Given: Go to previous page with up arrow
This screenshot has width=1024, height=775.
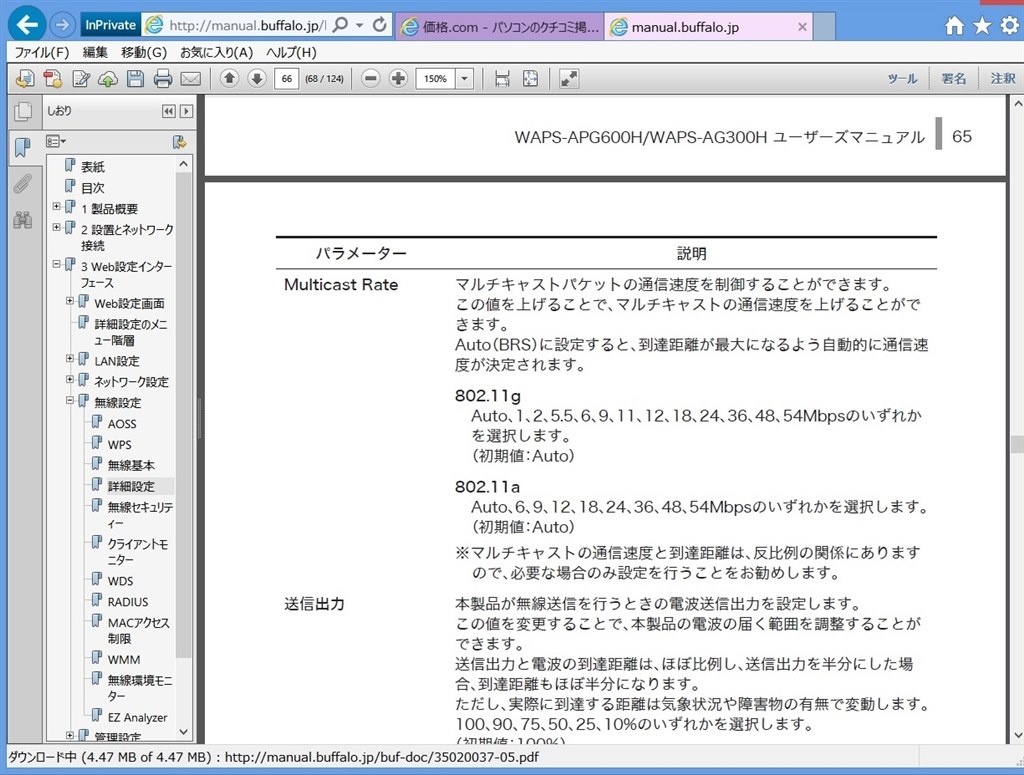Looking at the screenshot, I should pos(229,79).
